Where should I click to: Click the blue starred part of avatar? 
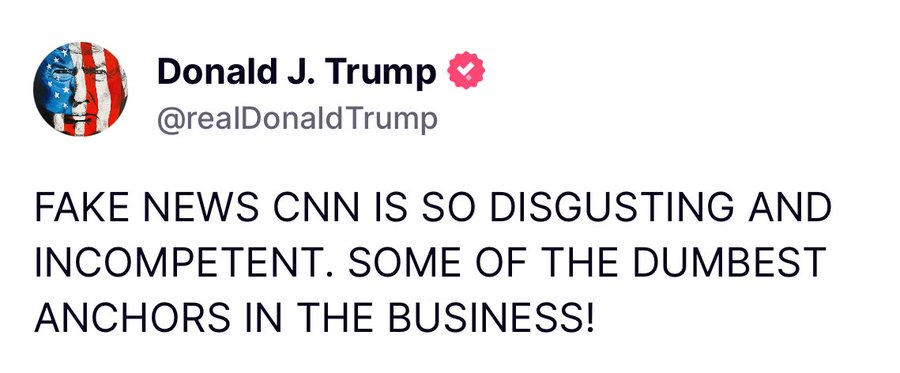tap(56, 77)
